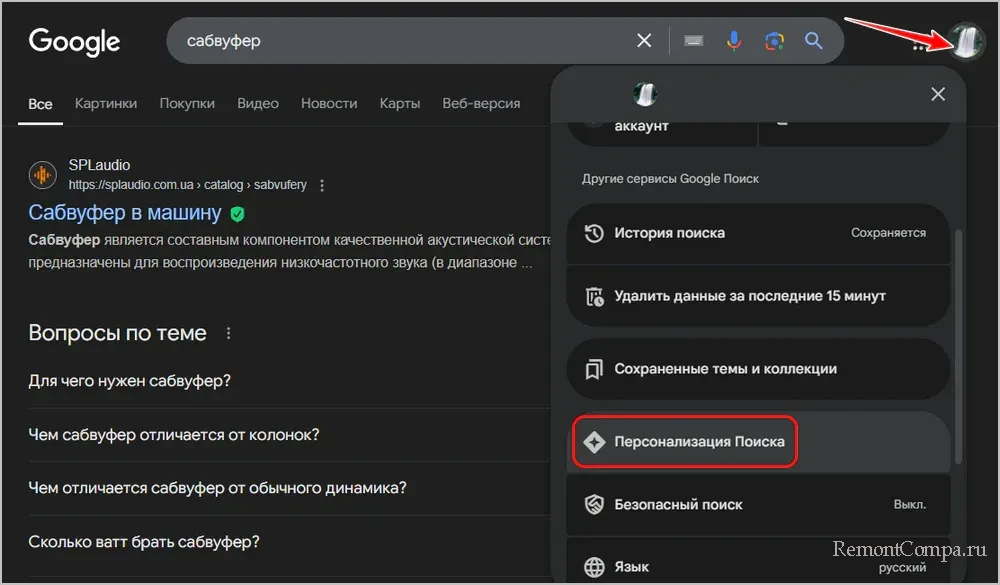Open options next to Вопросы по теме

(228, 333)
